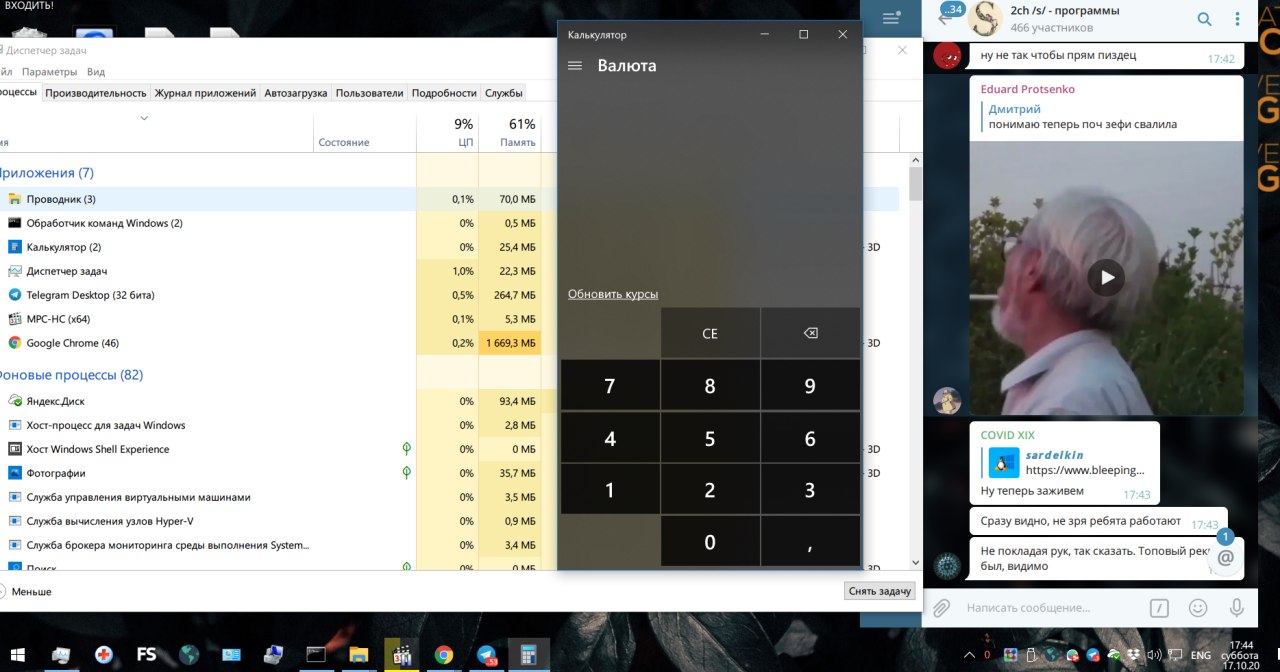Switch to Службы tab
Image resolution: width=1280 pixels, height=672 pixels.
pyautogui.click(x=504, y=93)
